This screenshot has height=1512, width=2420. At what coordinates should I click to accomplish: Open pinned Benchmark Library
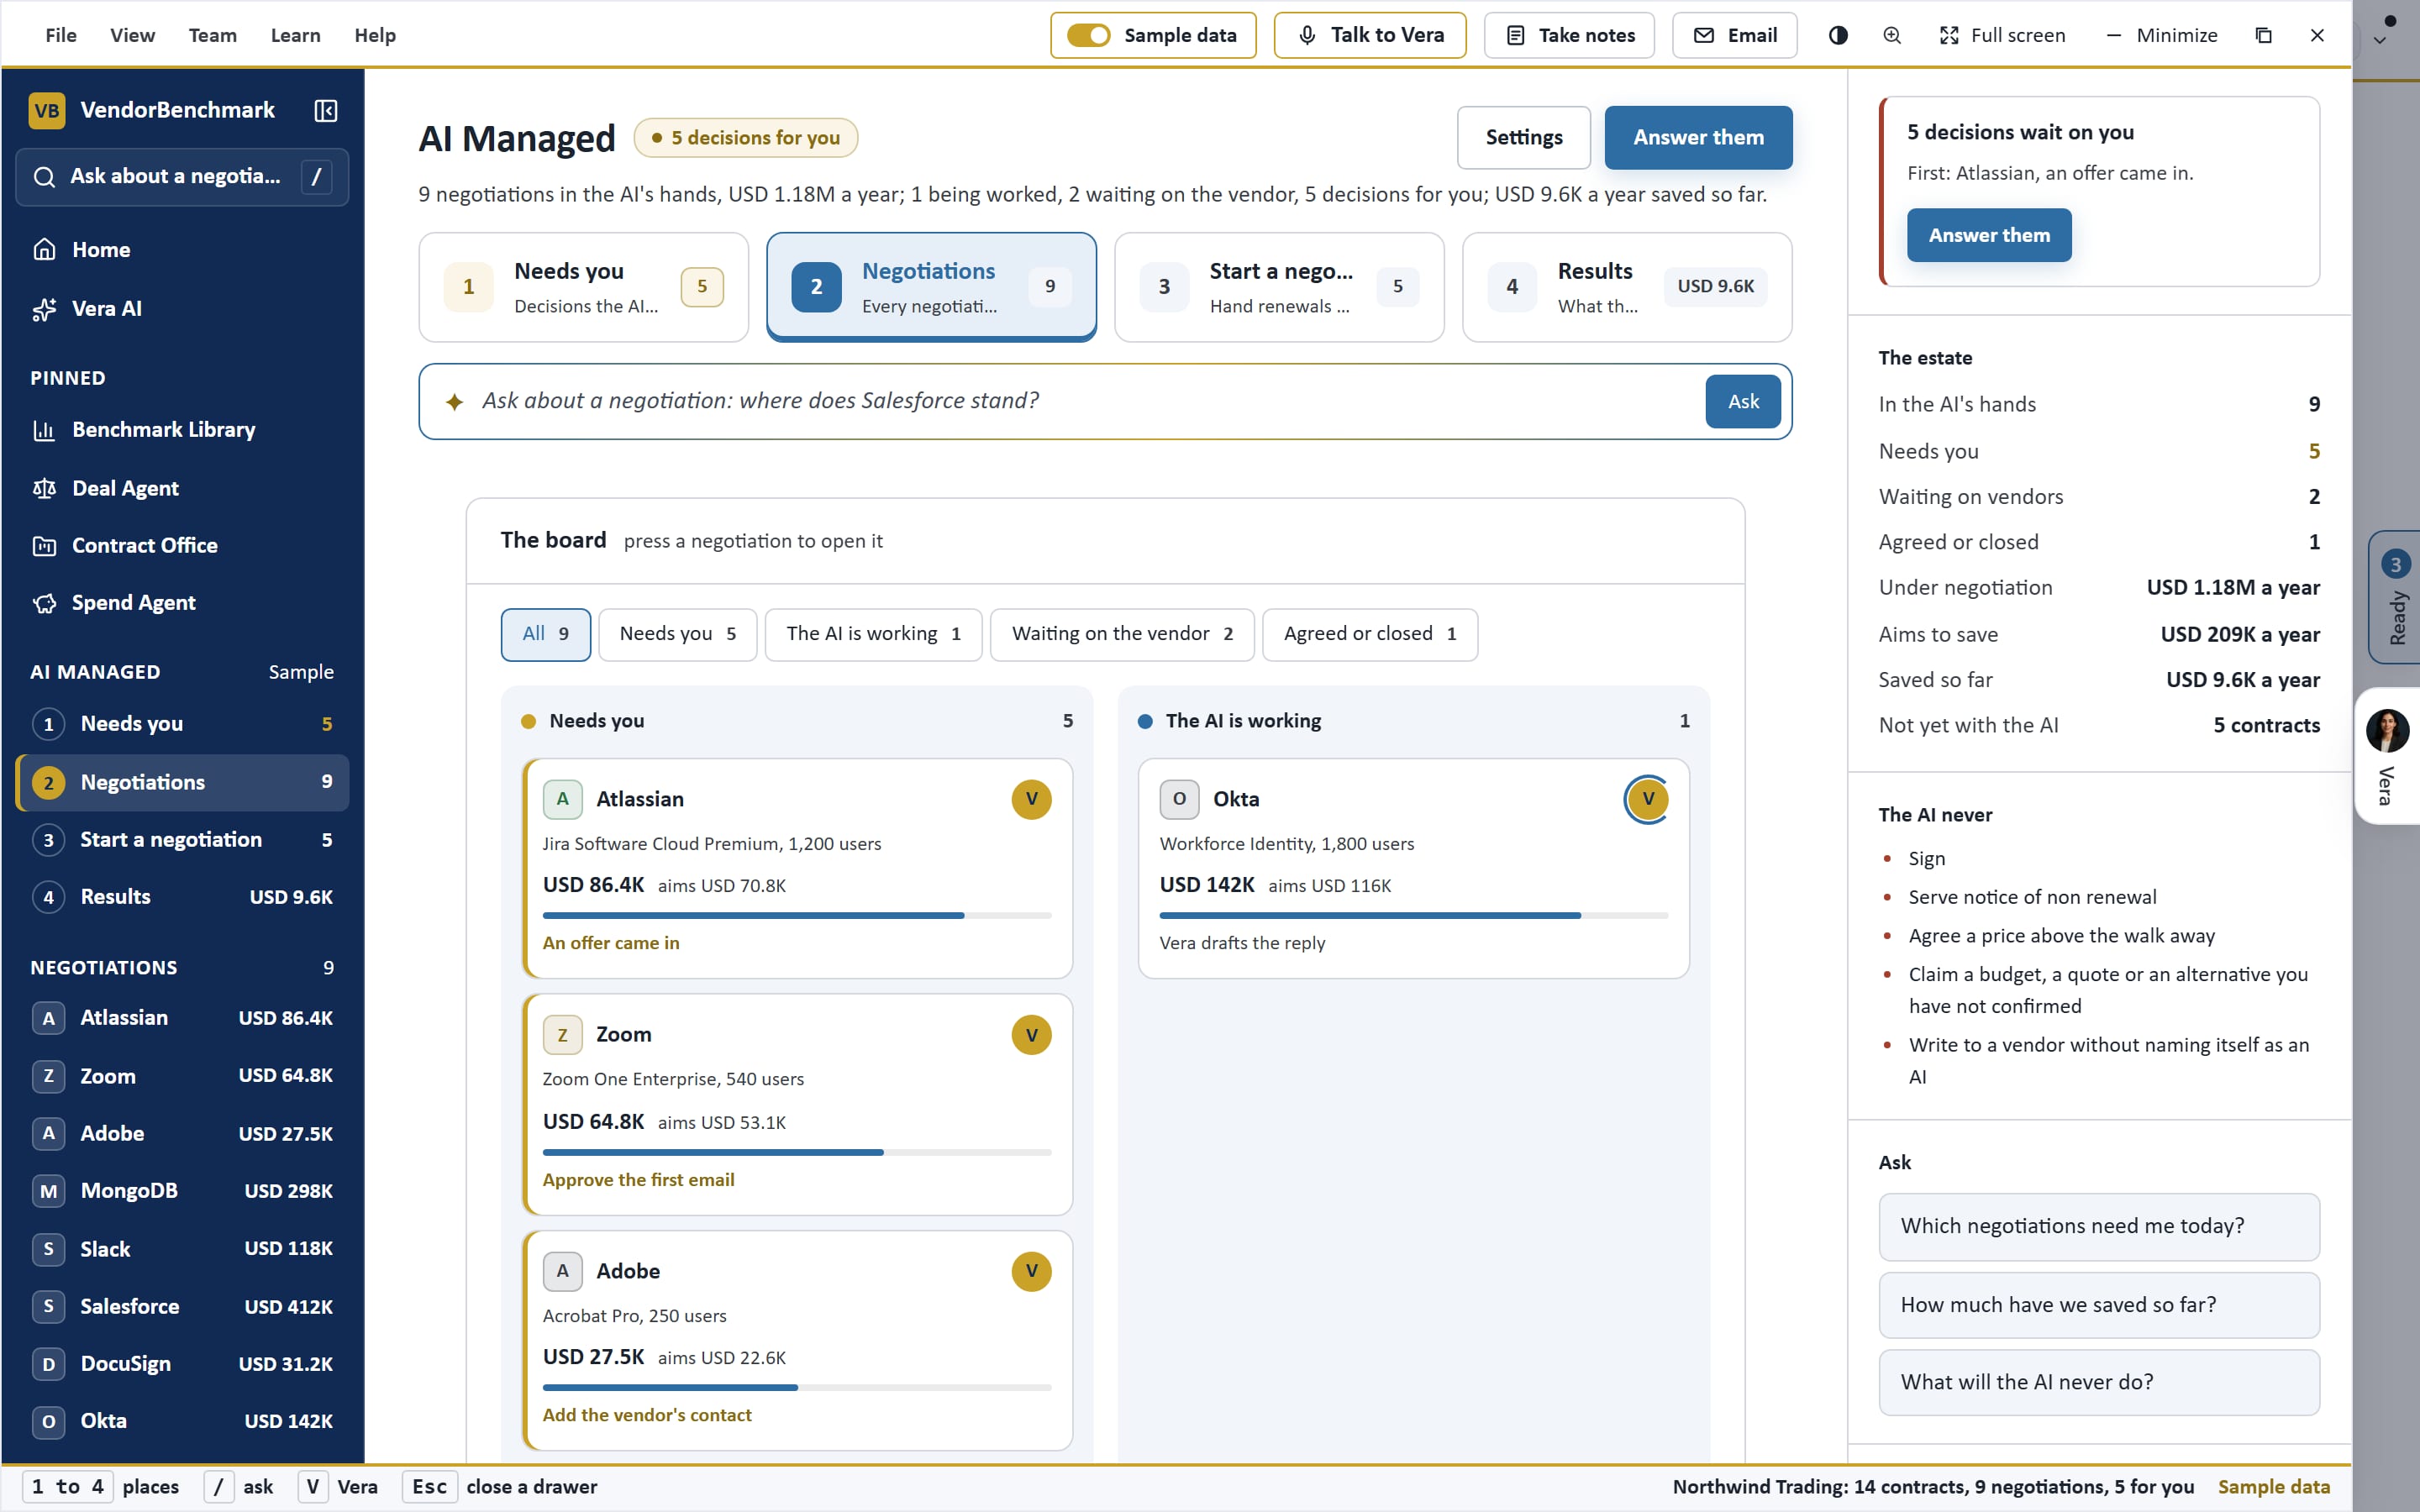click(182, 430)
